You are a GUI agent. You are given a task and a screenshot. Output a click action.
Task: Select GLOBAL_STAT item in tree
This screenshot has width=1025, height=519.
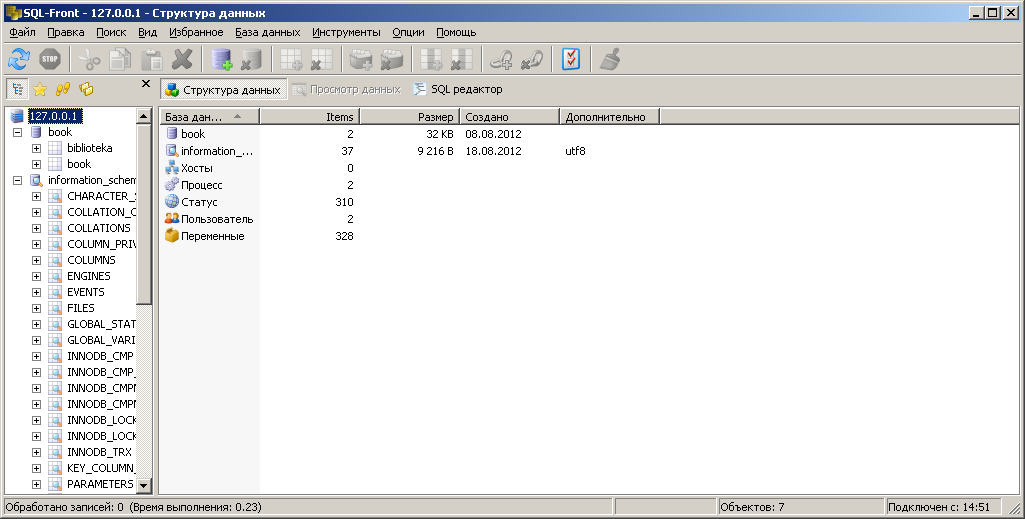coord(101,324)
